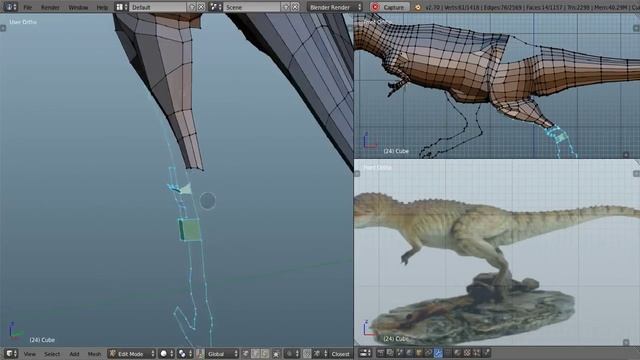Open the Mesh menu in 3D viewport header
Image resolution: width=640 pixels, height=360 pixels.
[94, 354]
